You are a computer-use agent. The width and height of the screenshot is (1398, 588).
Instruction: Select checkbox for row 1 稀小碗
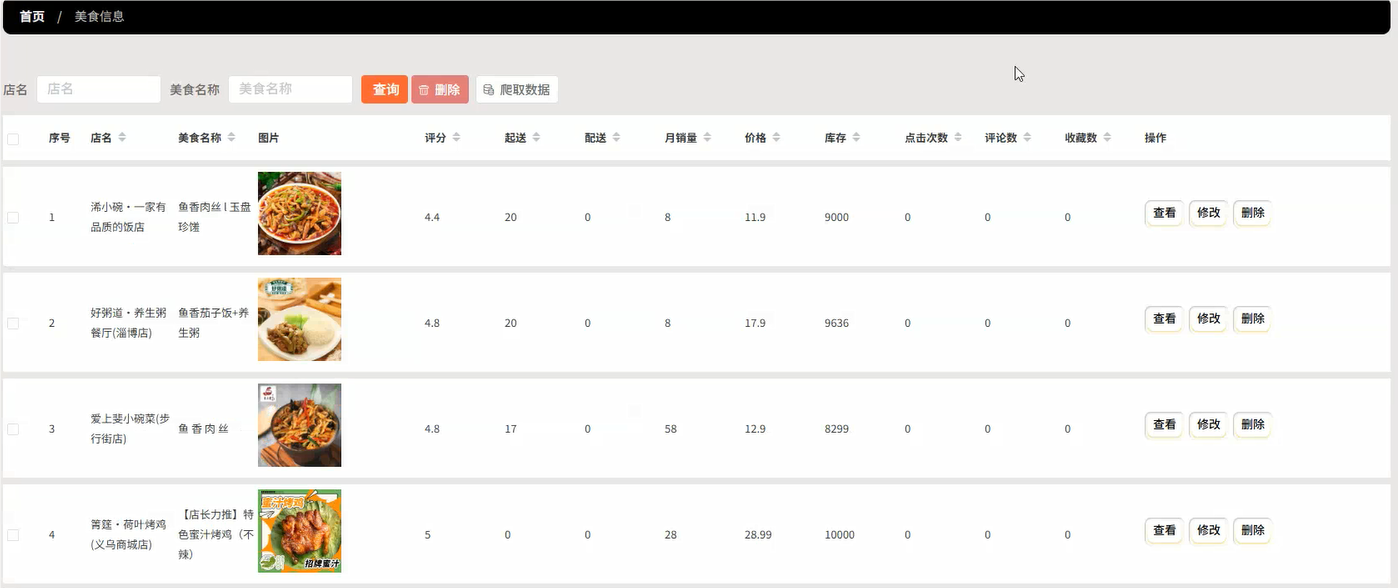pyautogui.click(x=13, y=217)
